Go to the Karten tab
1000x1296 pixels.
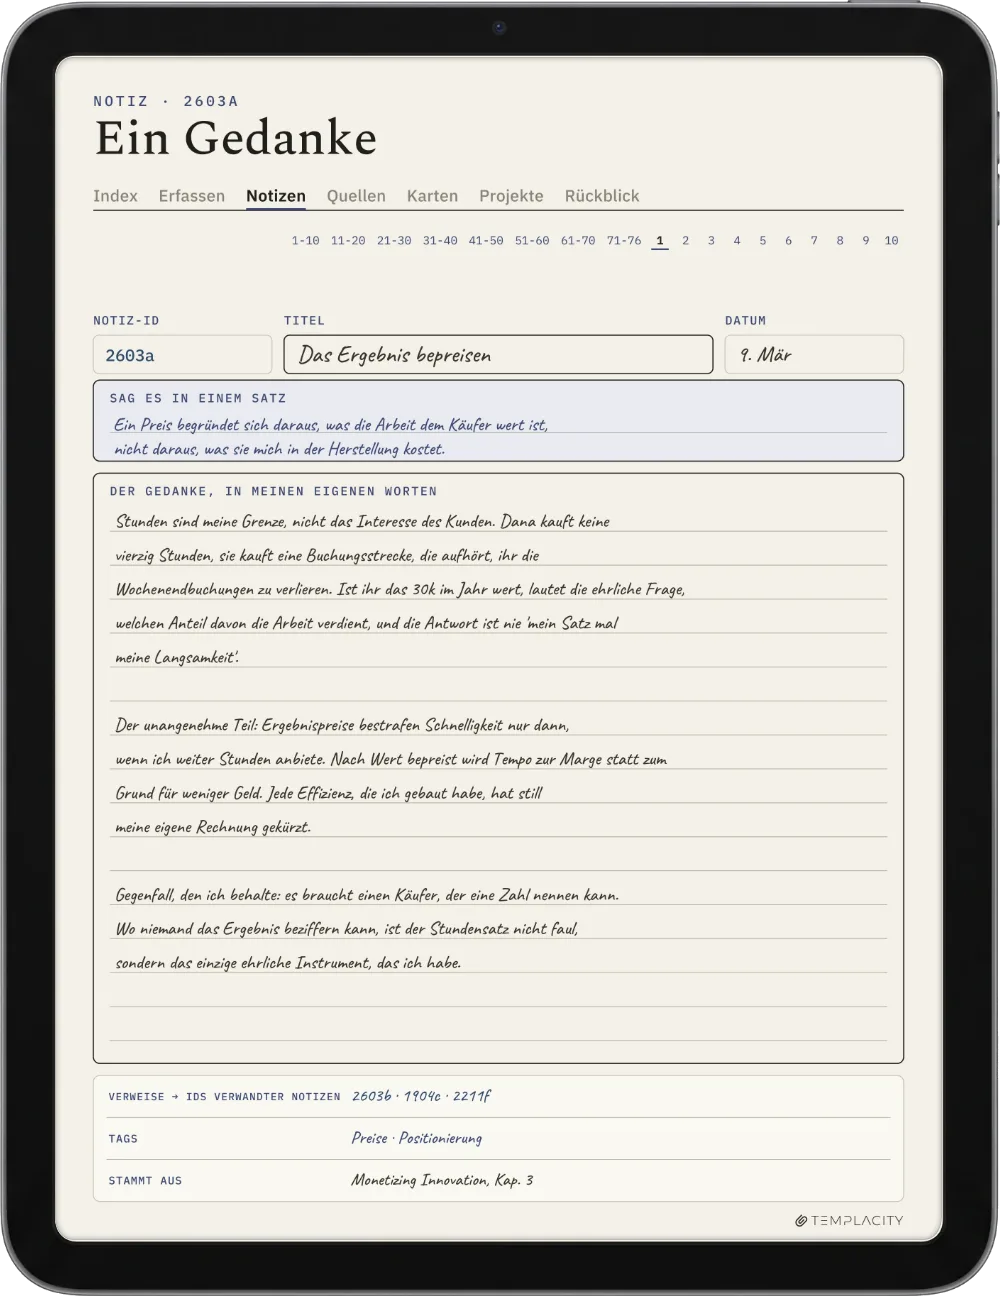coord(432,196)
